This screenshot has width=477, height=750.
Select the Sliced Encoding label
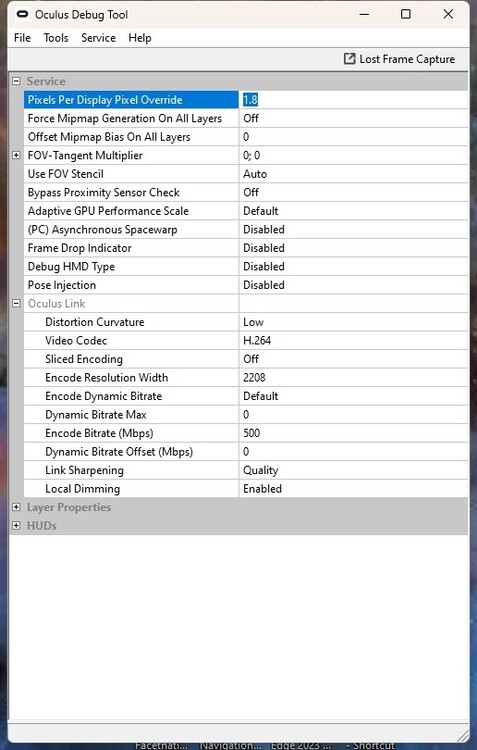(x=84, y=359)
